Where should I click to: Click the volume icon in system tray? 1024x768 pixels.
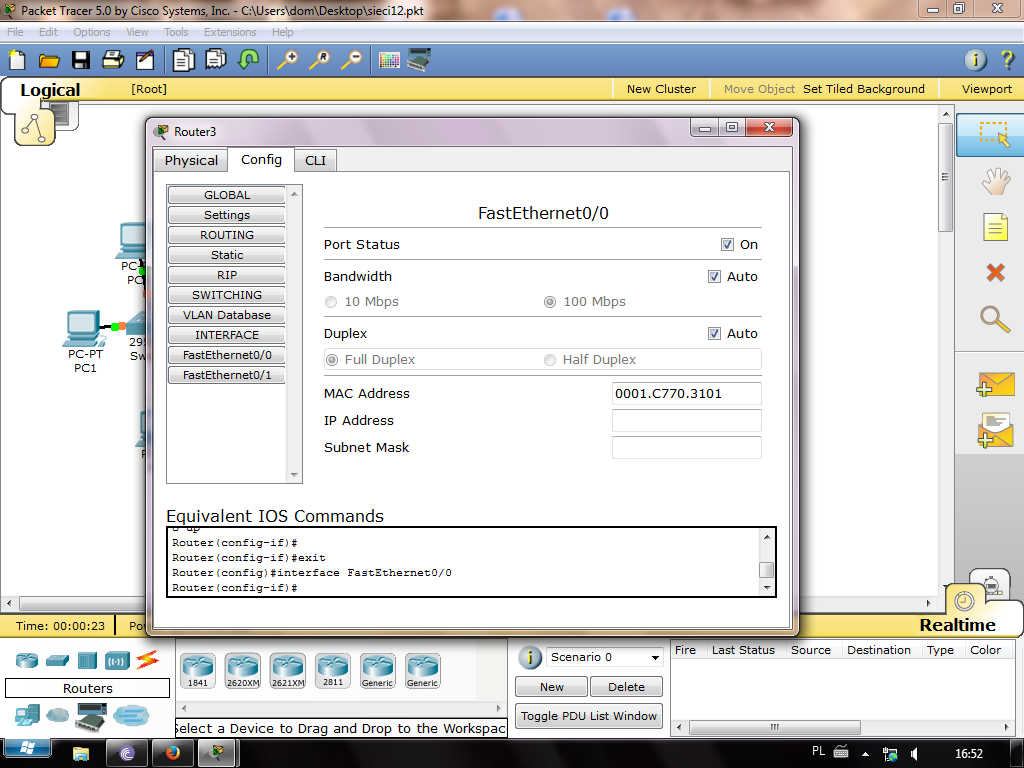[914, 754]
